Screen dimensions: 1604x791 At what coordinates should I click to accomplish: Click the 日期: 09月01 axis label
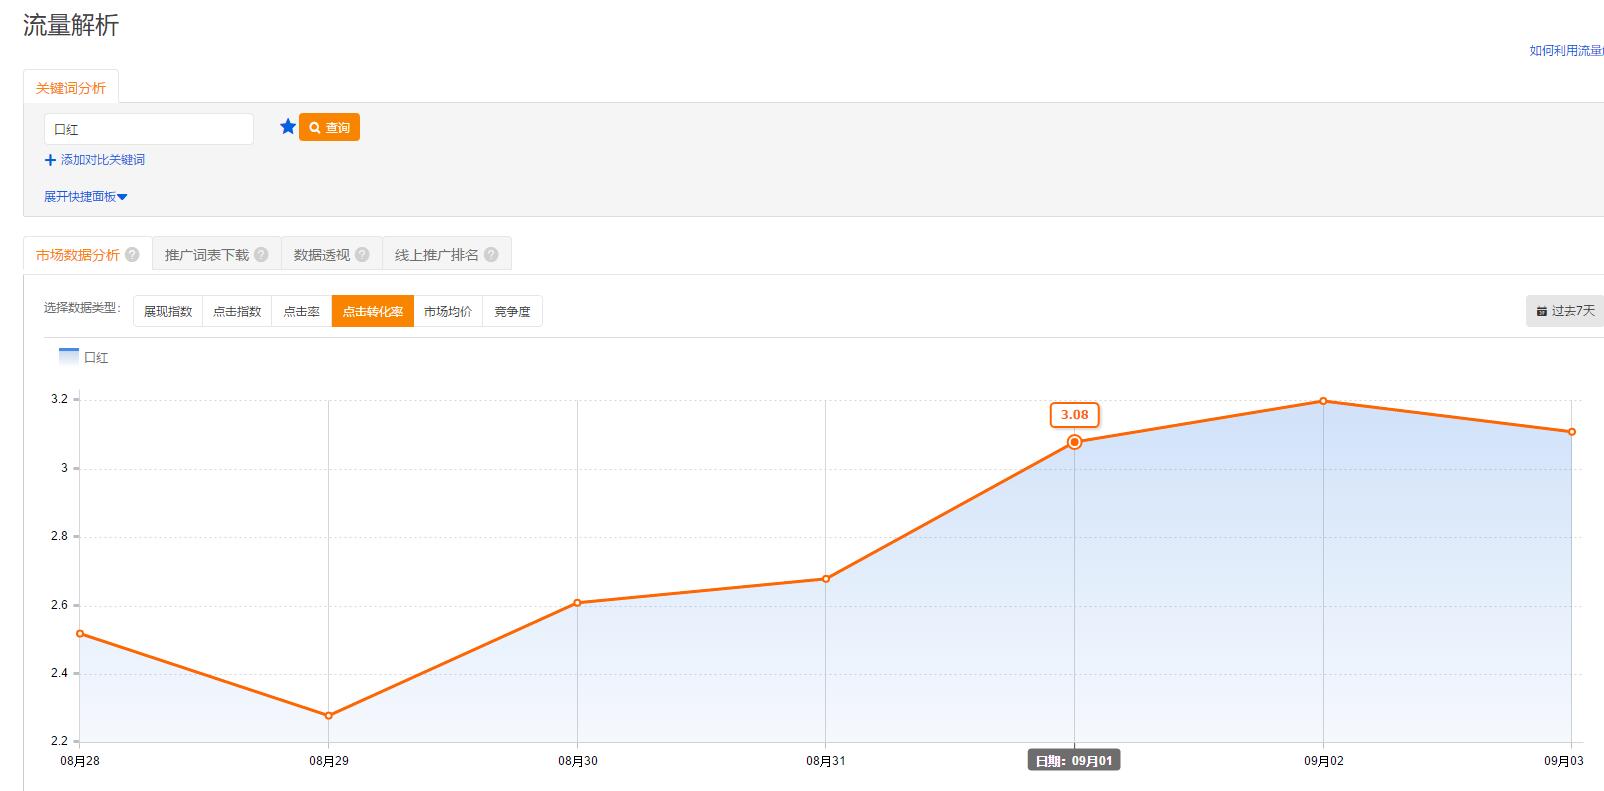(x=1074, y=761)
